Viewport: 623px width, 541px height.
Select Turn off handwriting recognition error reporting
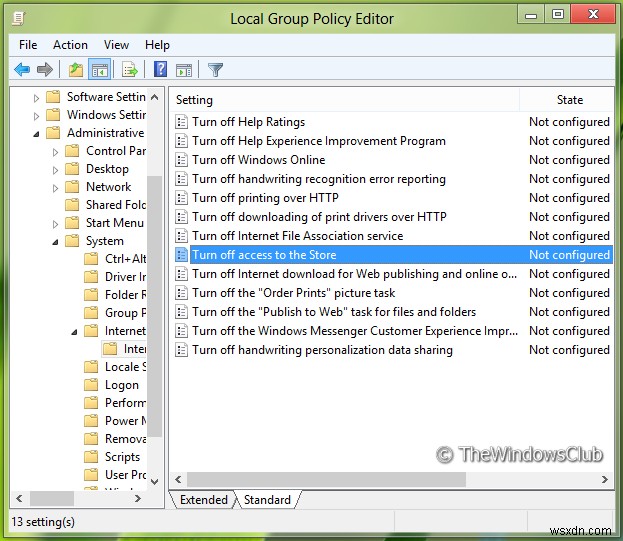pos(319,179)
